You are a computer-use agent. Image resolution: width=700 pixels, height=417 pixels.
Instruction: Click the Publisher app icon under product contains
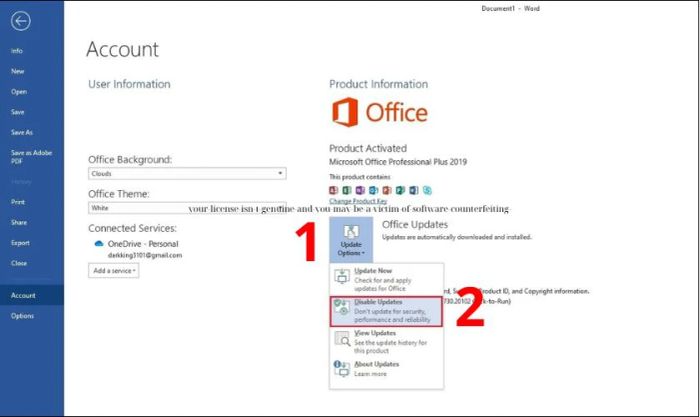(x=400, y=190)
